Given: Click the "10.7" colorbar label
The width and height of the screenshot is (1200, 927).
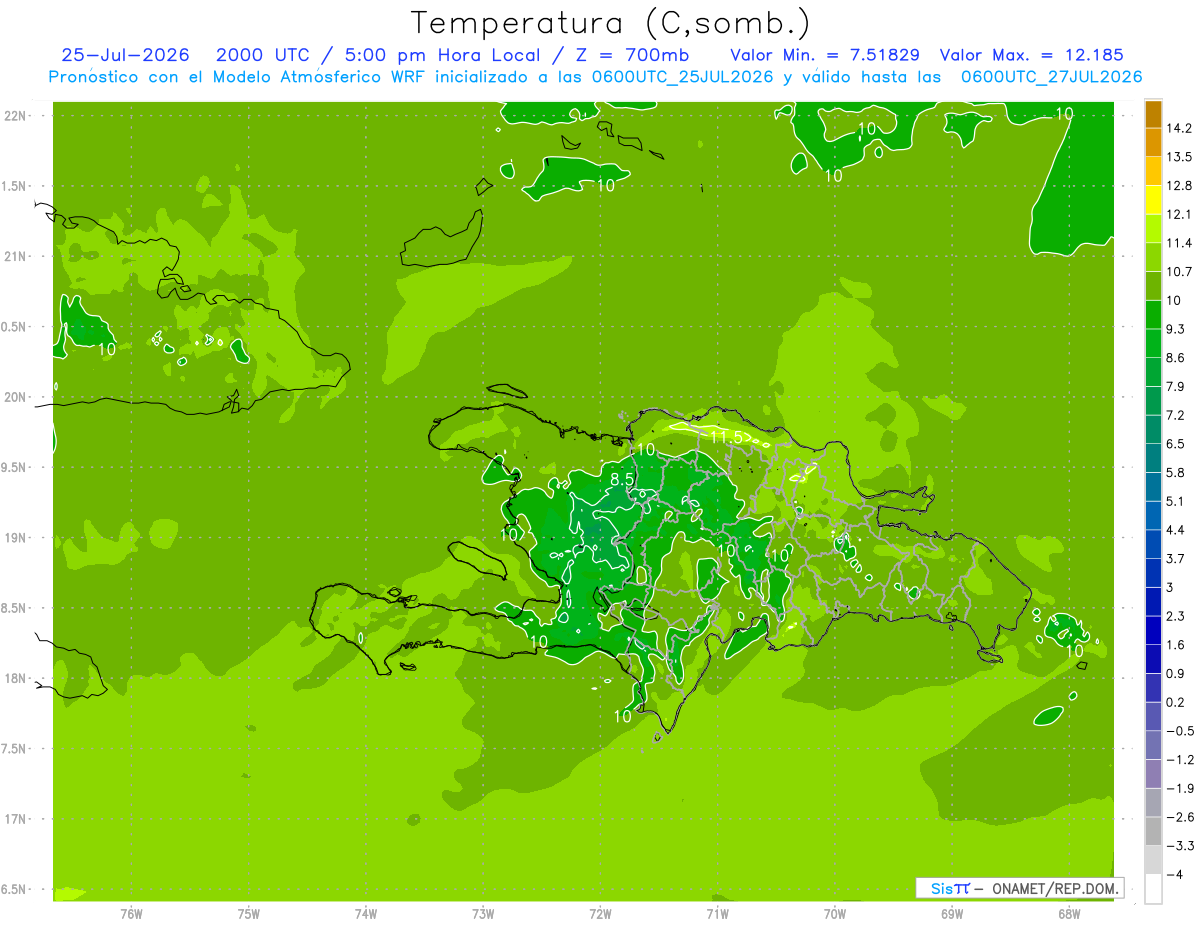Looking at the screenshot, I should (x=1179, y=272).
